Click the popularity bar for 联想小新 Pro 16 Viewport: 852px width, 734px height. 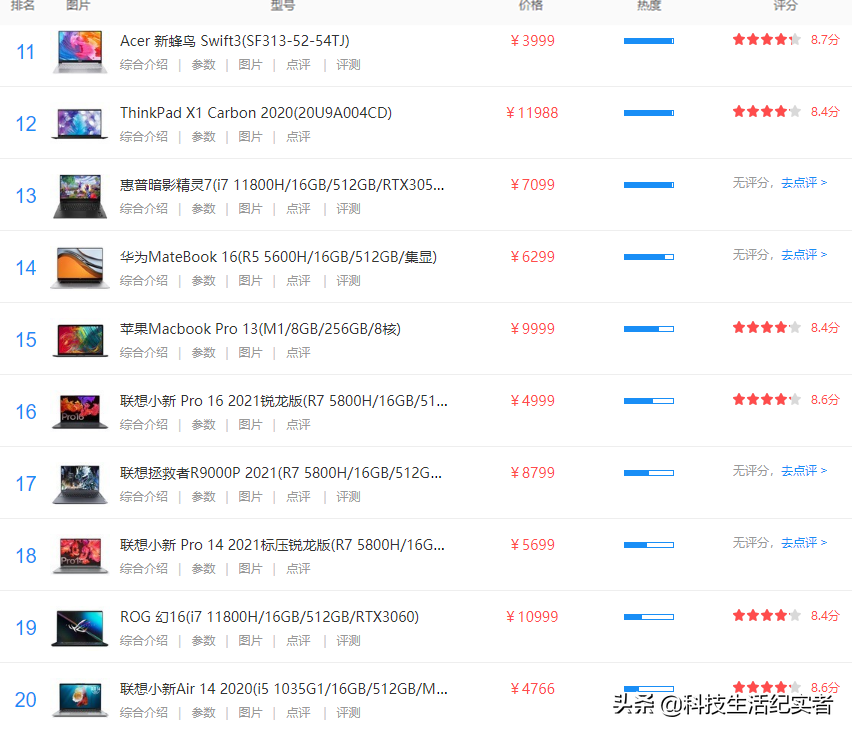(649, 401)
